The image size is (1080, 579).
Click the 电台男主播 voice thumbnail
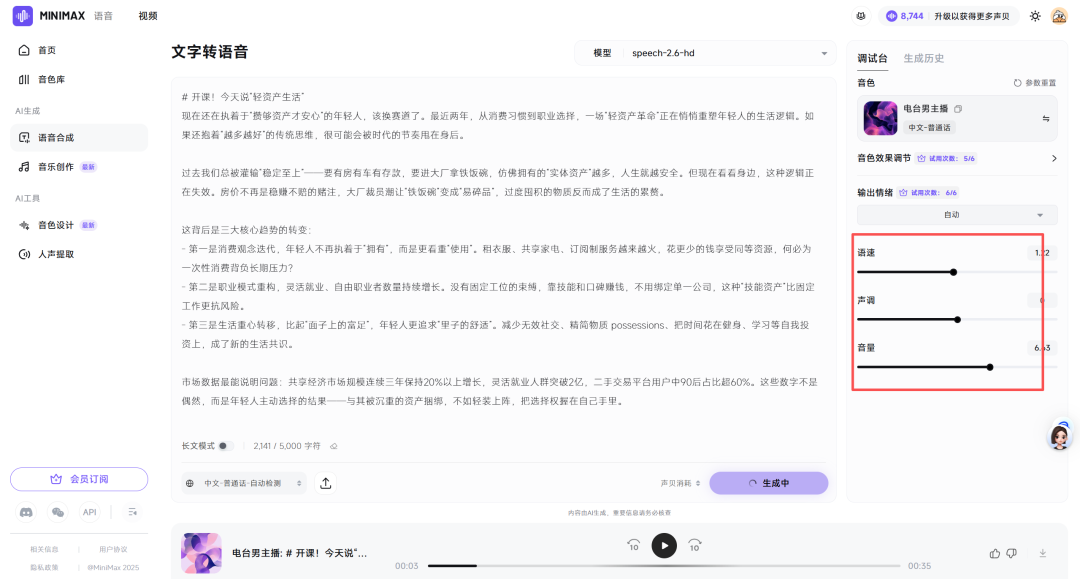point(880,118)
